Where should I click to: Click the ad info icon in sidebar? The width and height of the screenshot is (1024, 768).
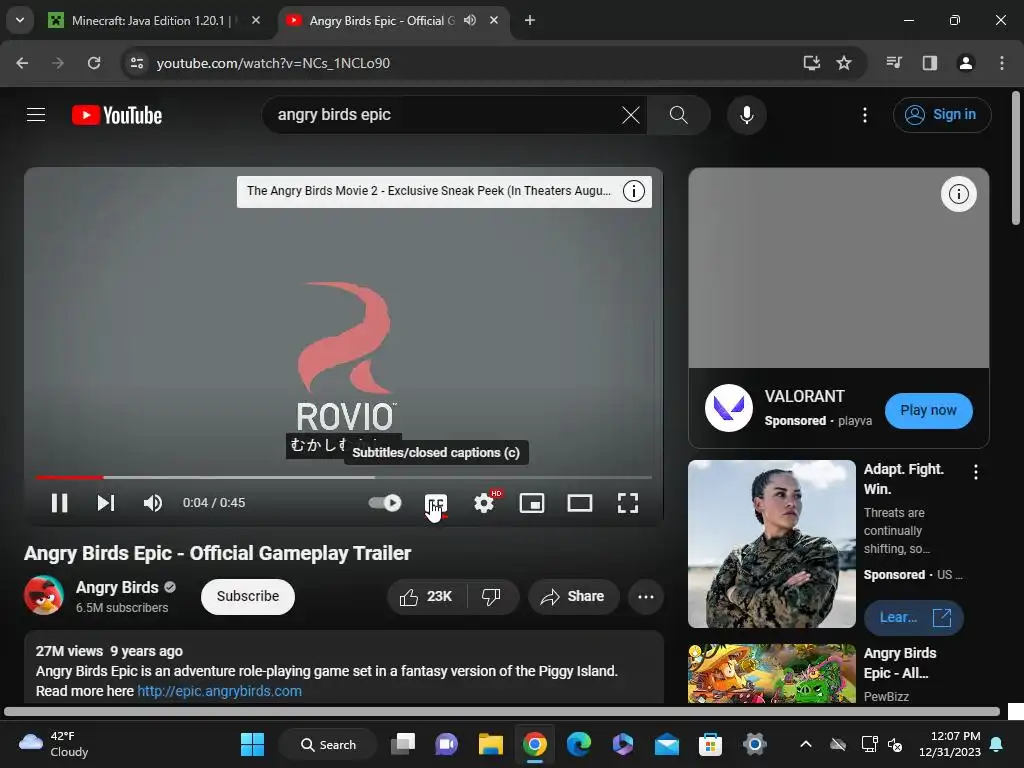[x=958, y=194]
